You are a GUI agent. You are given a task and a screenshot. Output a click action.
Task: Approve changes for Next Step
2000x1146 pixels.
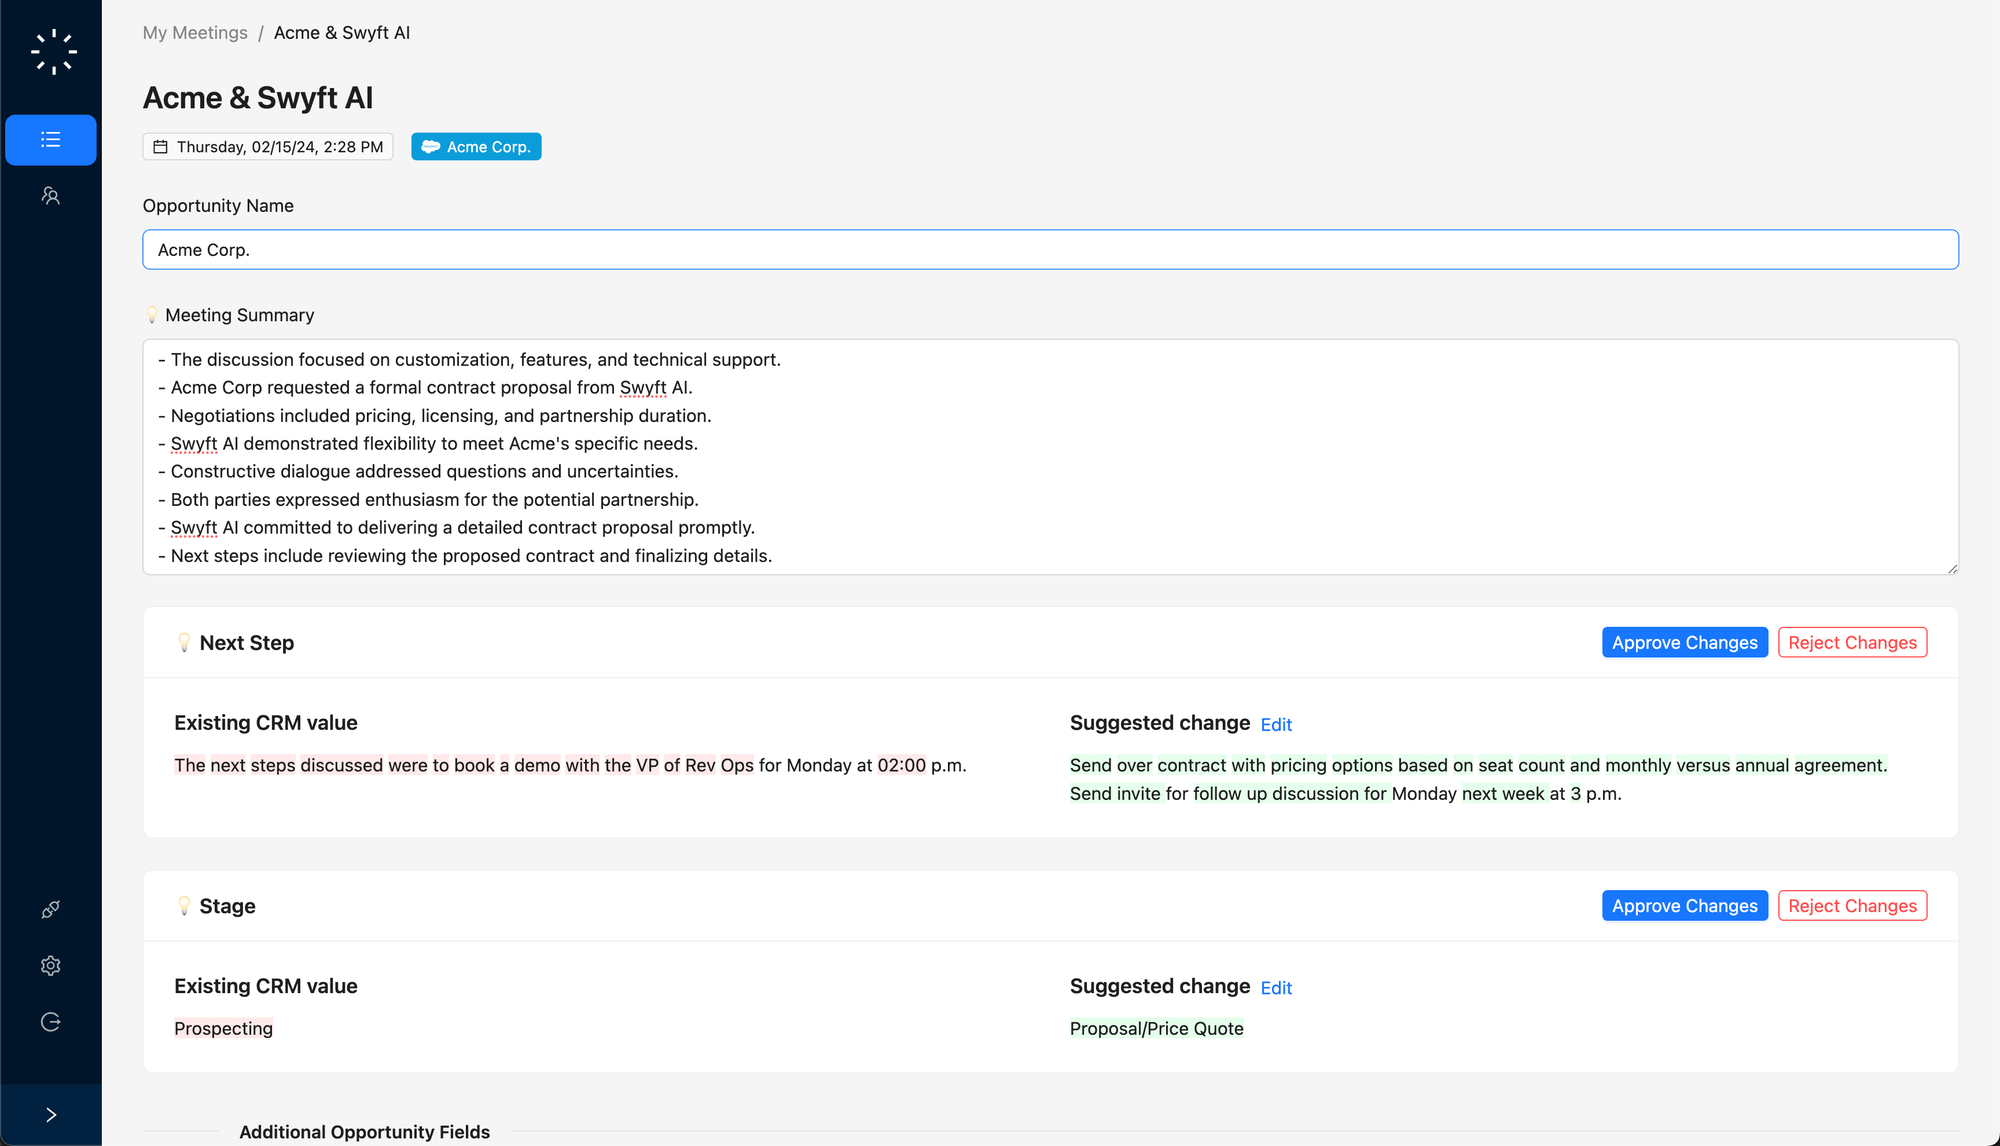pos(1684,643)
